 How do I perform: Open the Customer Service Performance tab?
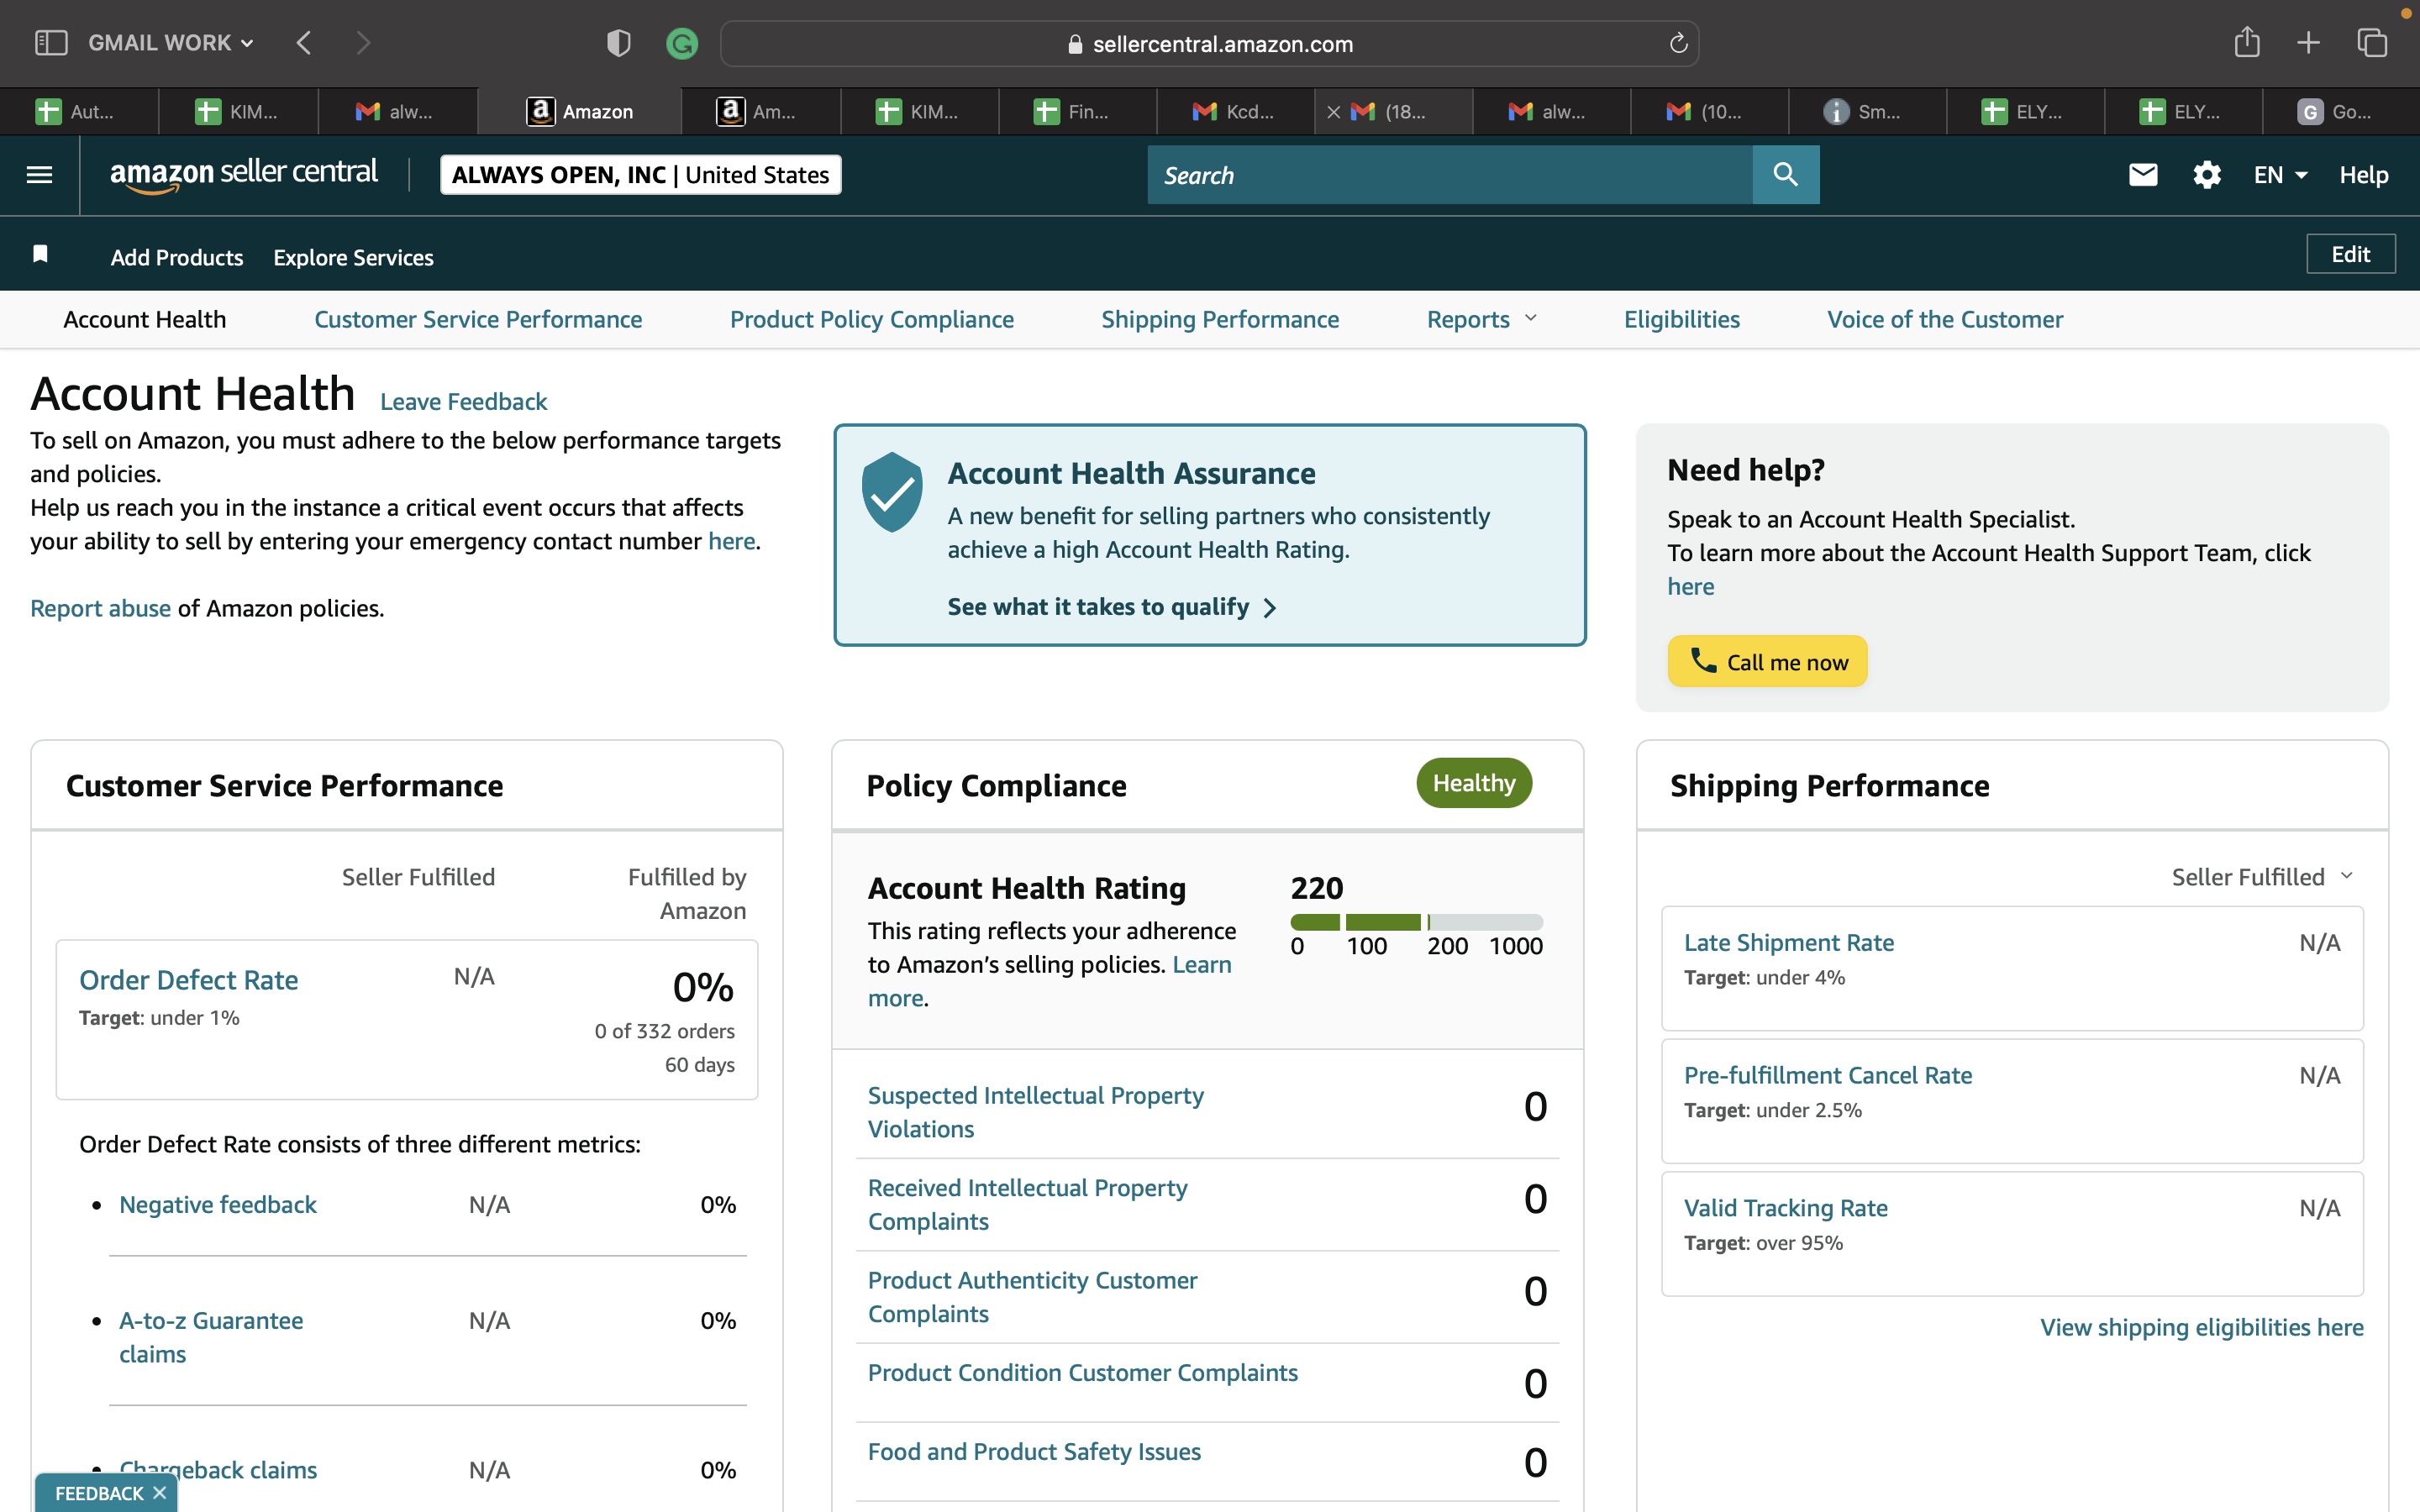coord(478,319)
